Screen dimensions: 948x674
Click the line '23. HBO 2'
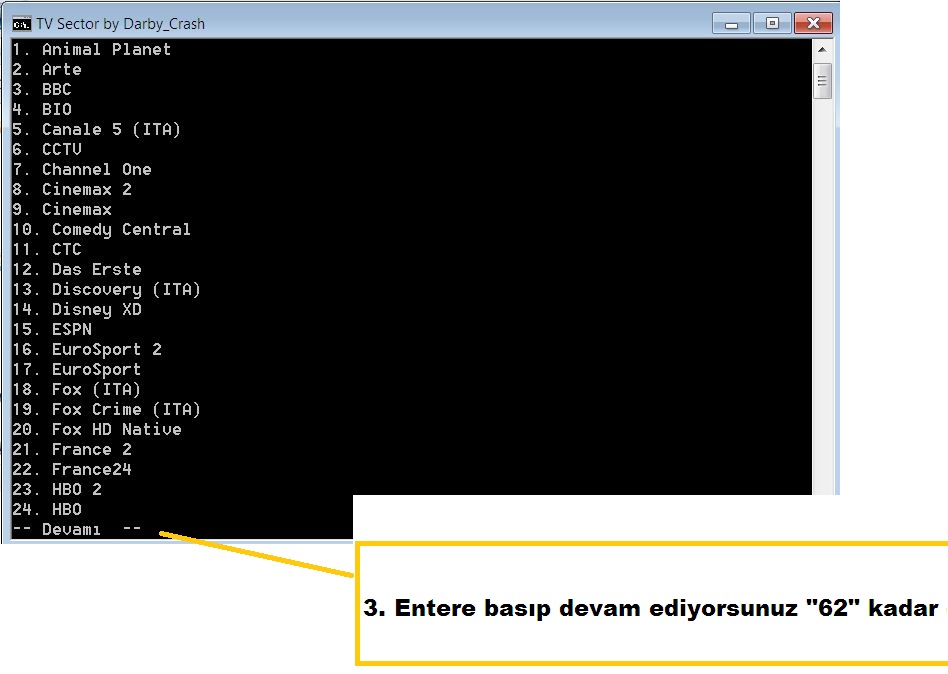tap(57, 489)
